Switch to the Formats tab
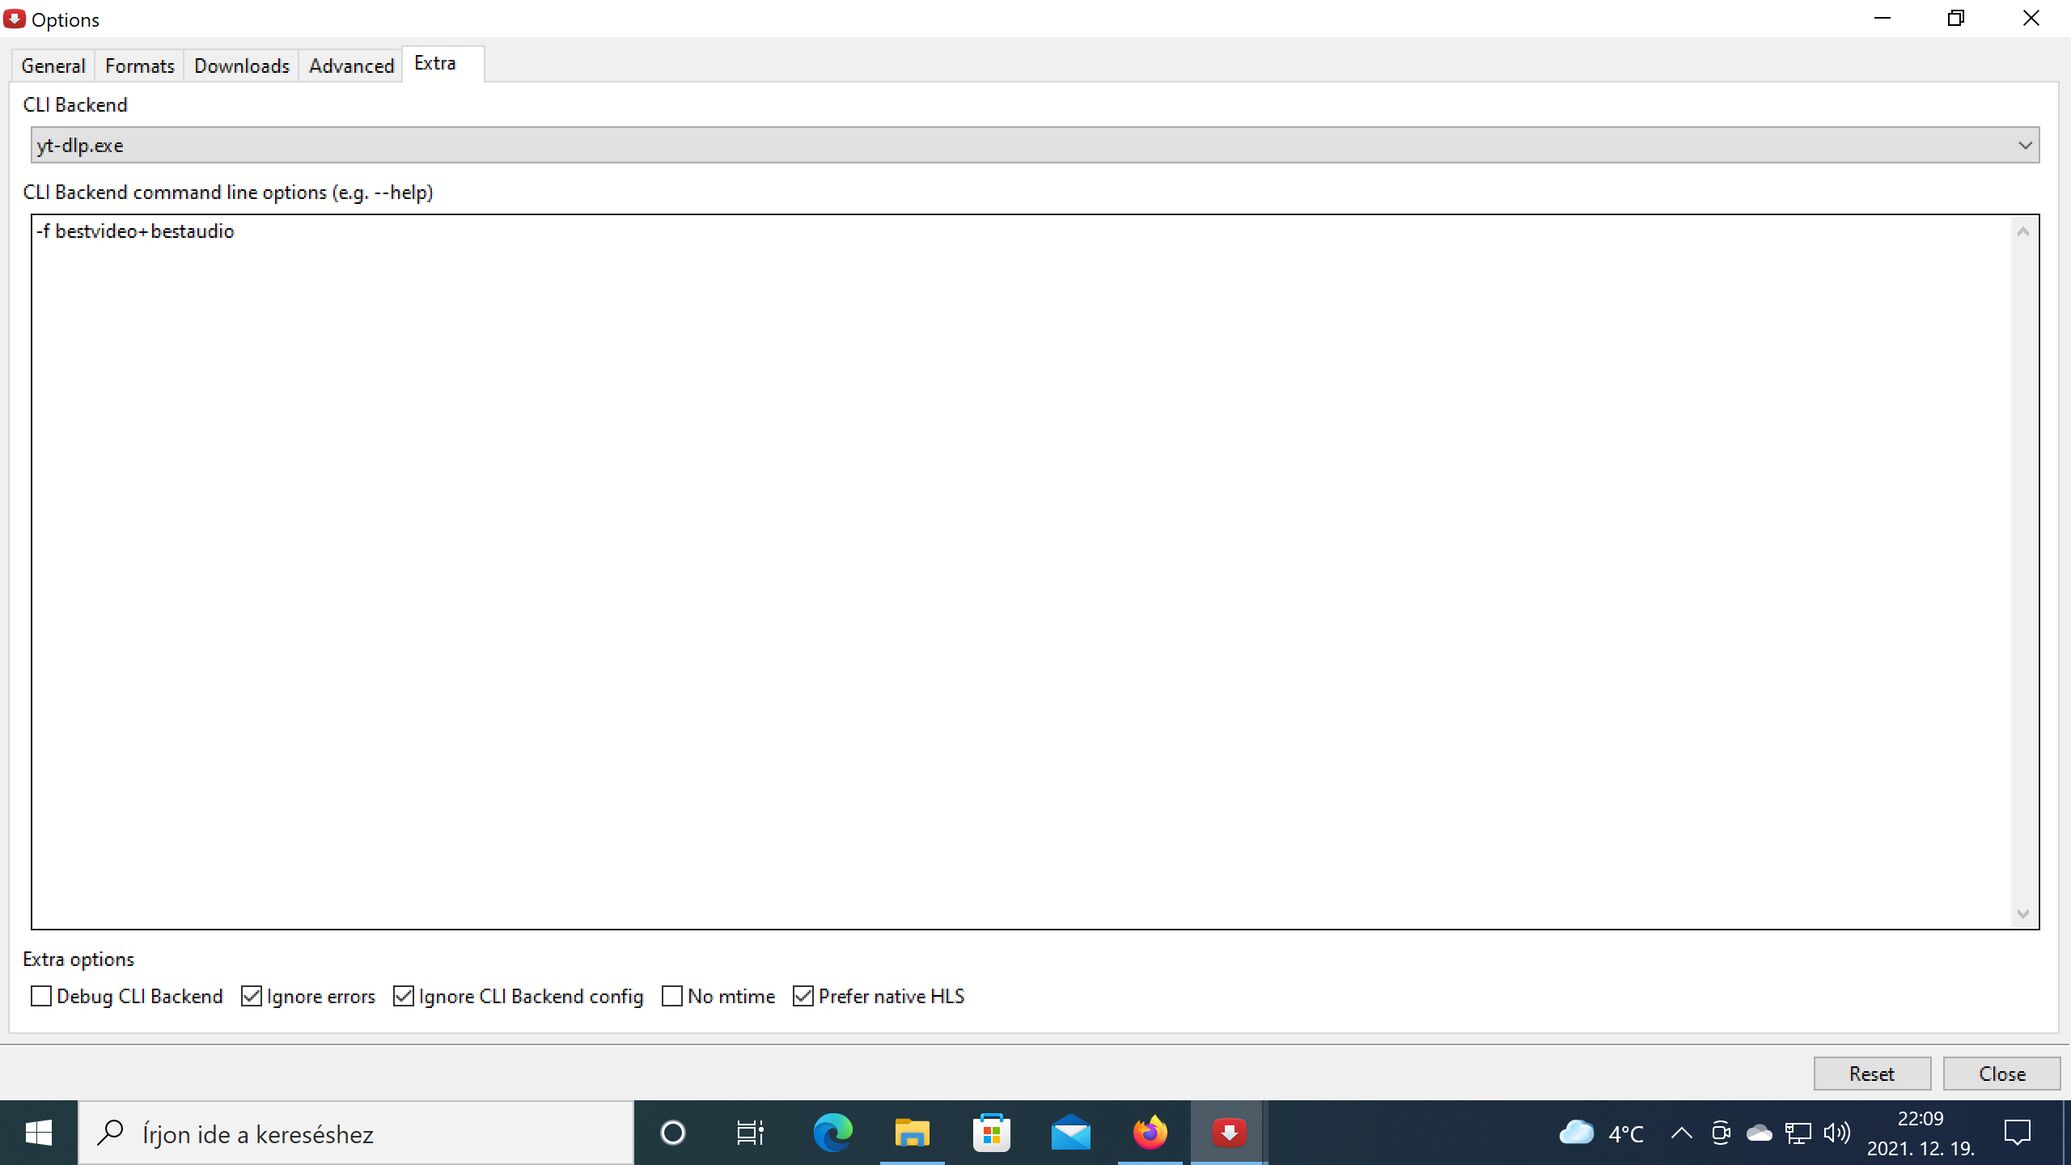Viewport: 2071px width, 1165px height. click(x=139, y=66)
